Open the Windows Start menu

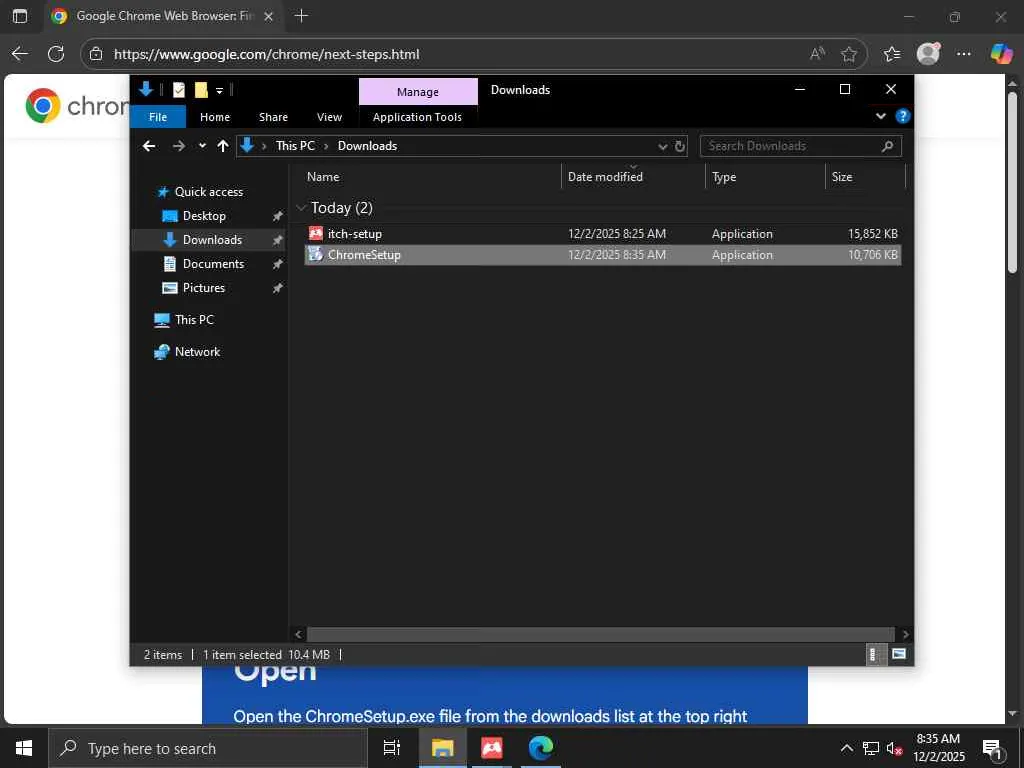(x=24, y=748)
